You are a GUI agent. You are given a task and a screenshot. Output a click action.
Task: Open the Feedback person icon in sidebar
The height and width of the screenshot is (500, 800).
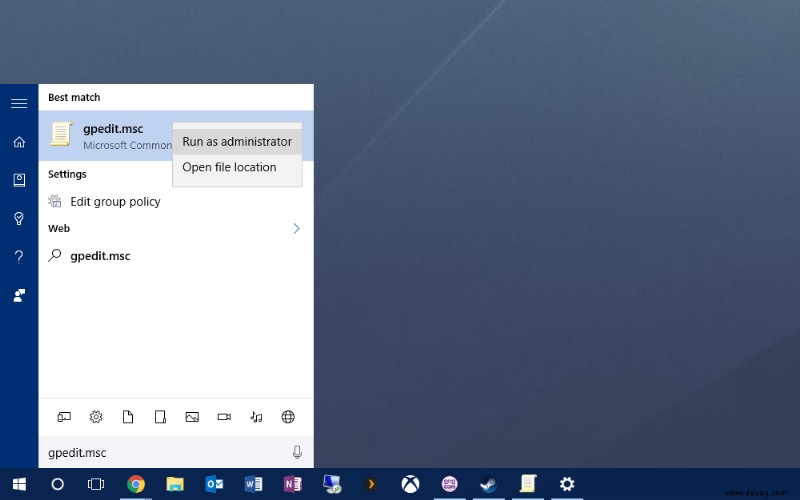pos(19,295)
